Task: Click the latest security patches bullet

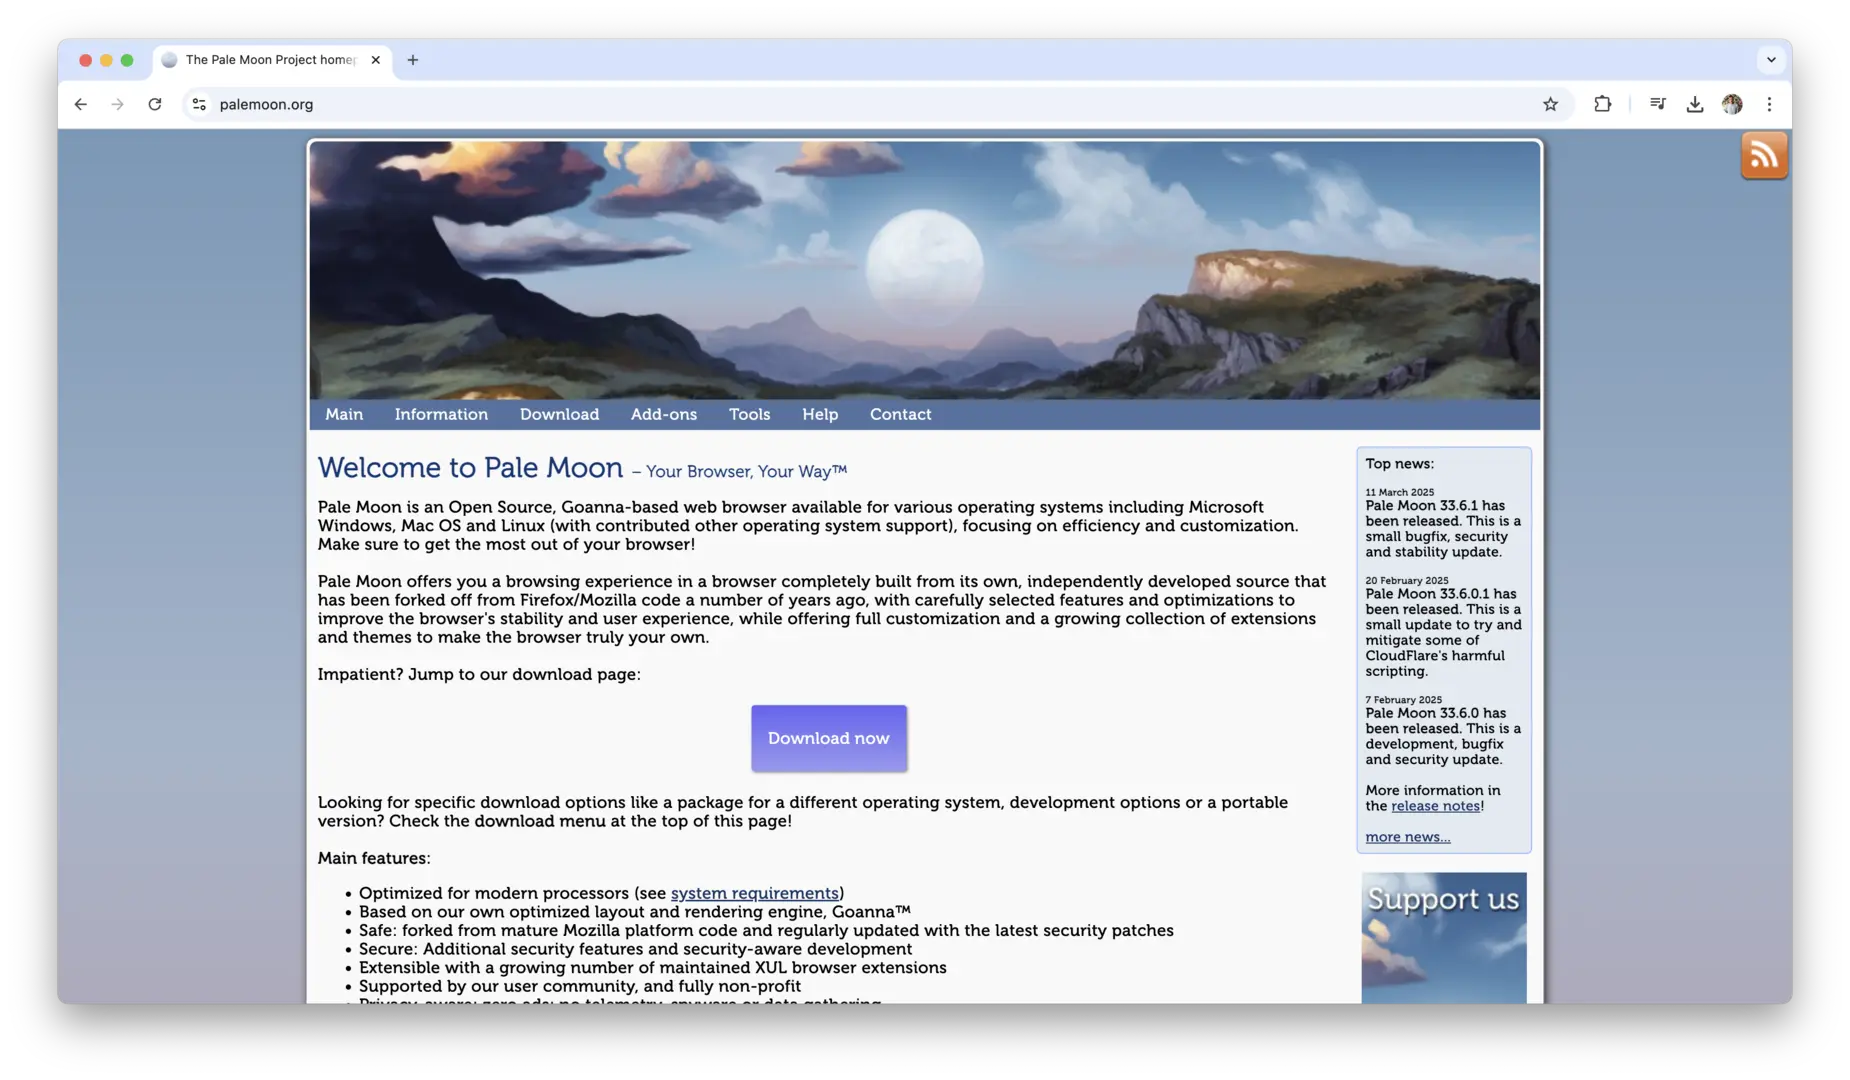Action: click(x=766, y=931)
